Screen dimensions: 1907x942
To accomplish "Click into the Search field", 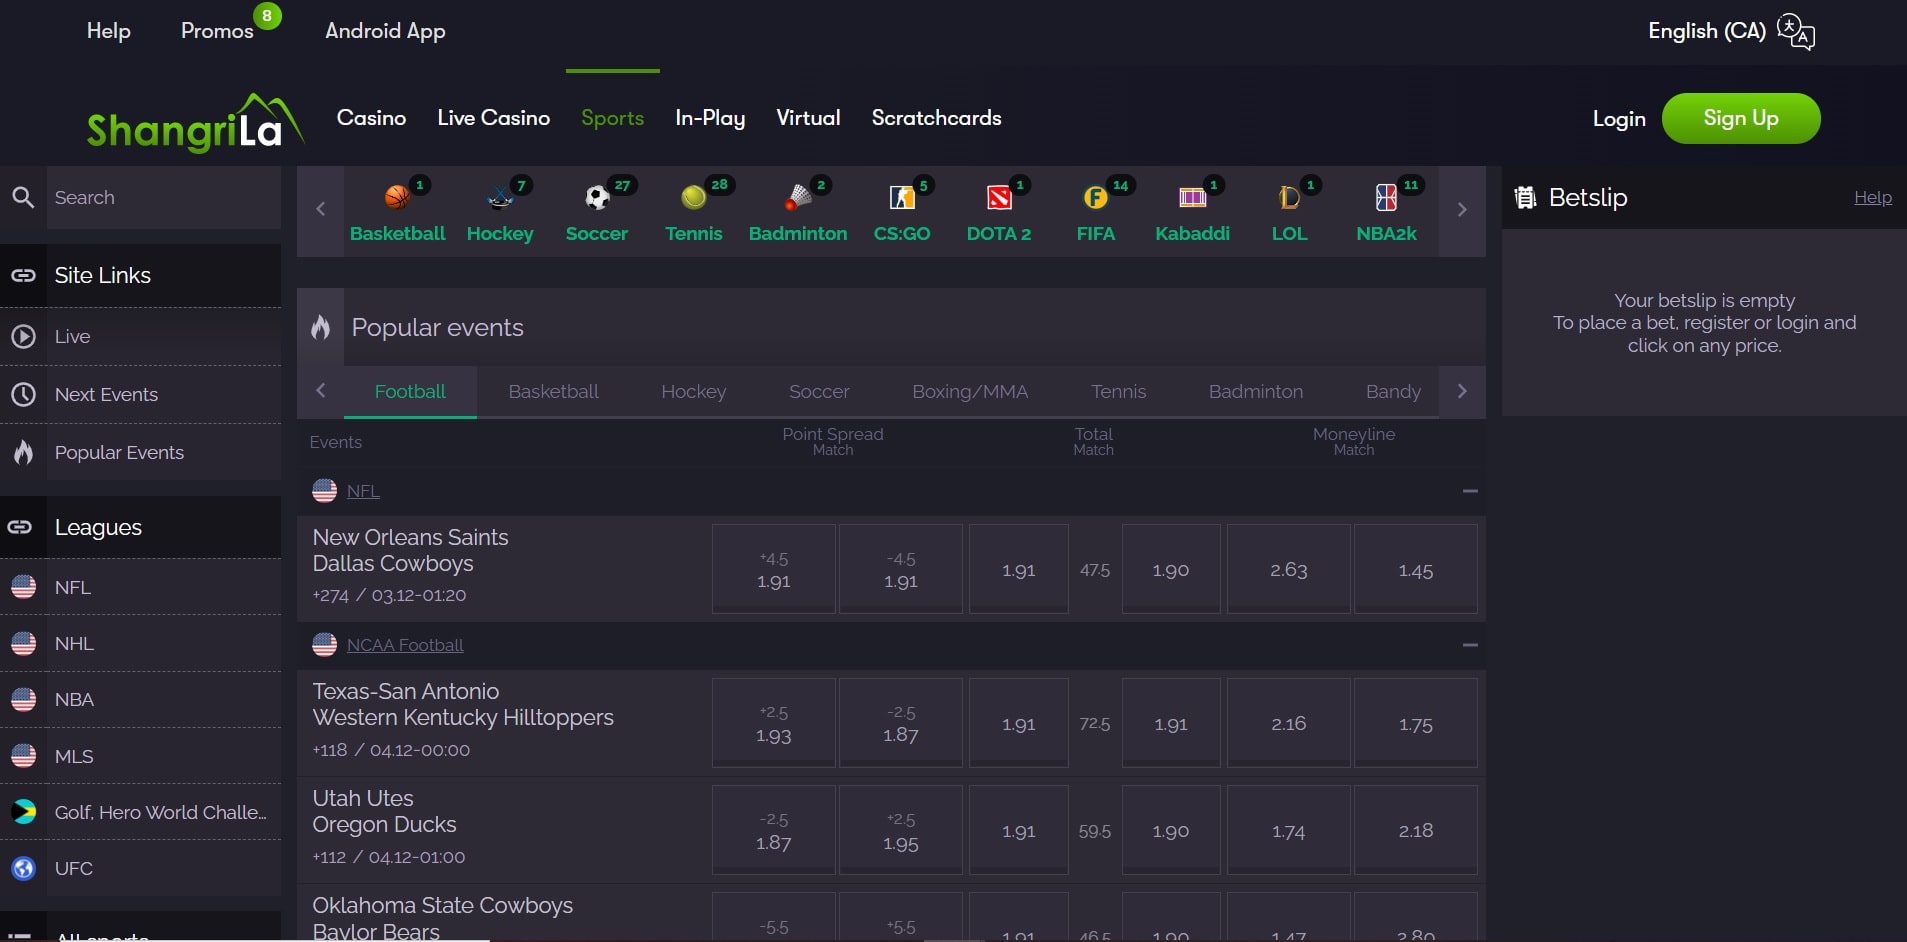I will pyautogui.click(x=164, y=197).
